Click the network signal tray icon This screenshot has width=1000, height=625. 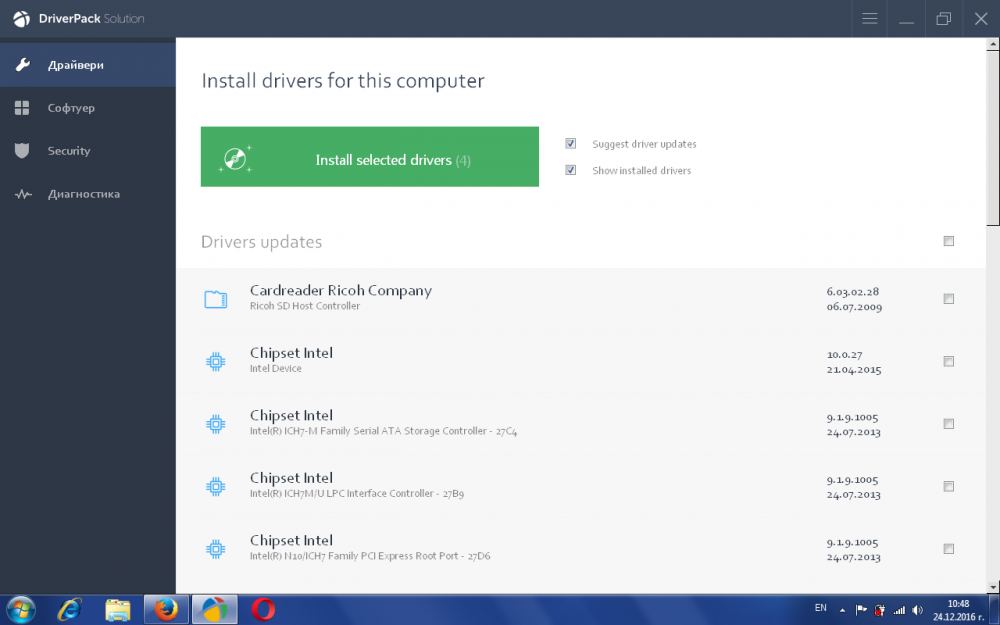click(899, 610)
